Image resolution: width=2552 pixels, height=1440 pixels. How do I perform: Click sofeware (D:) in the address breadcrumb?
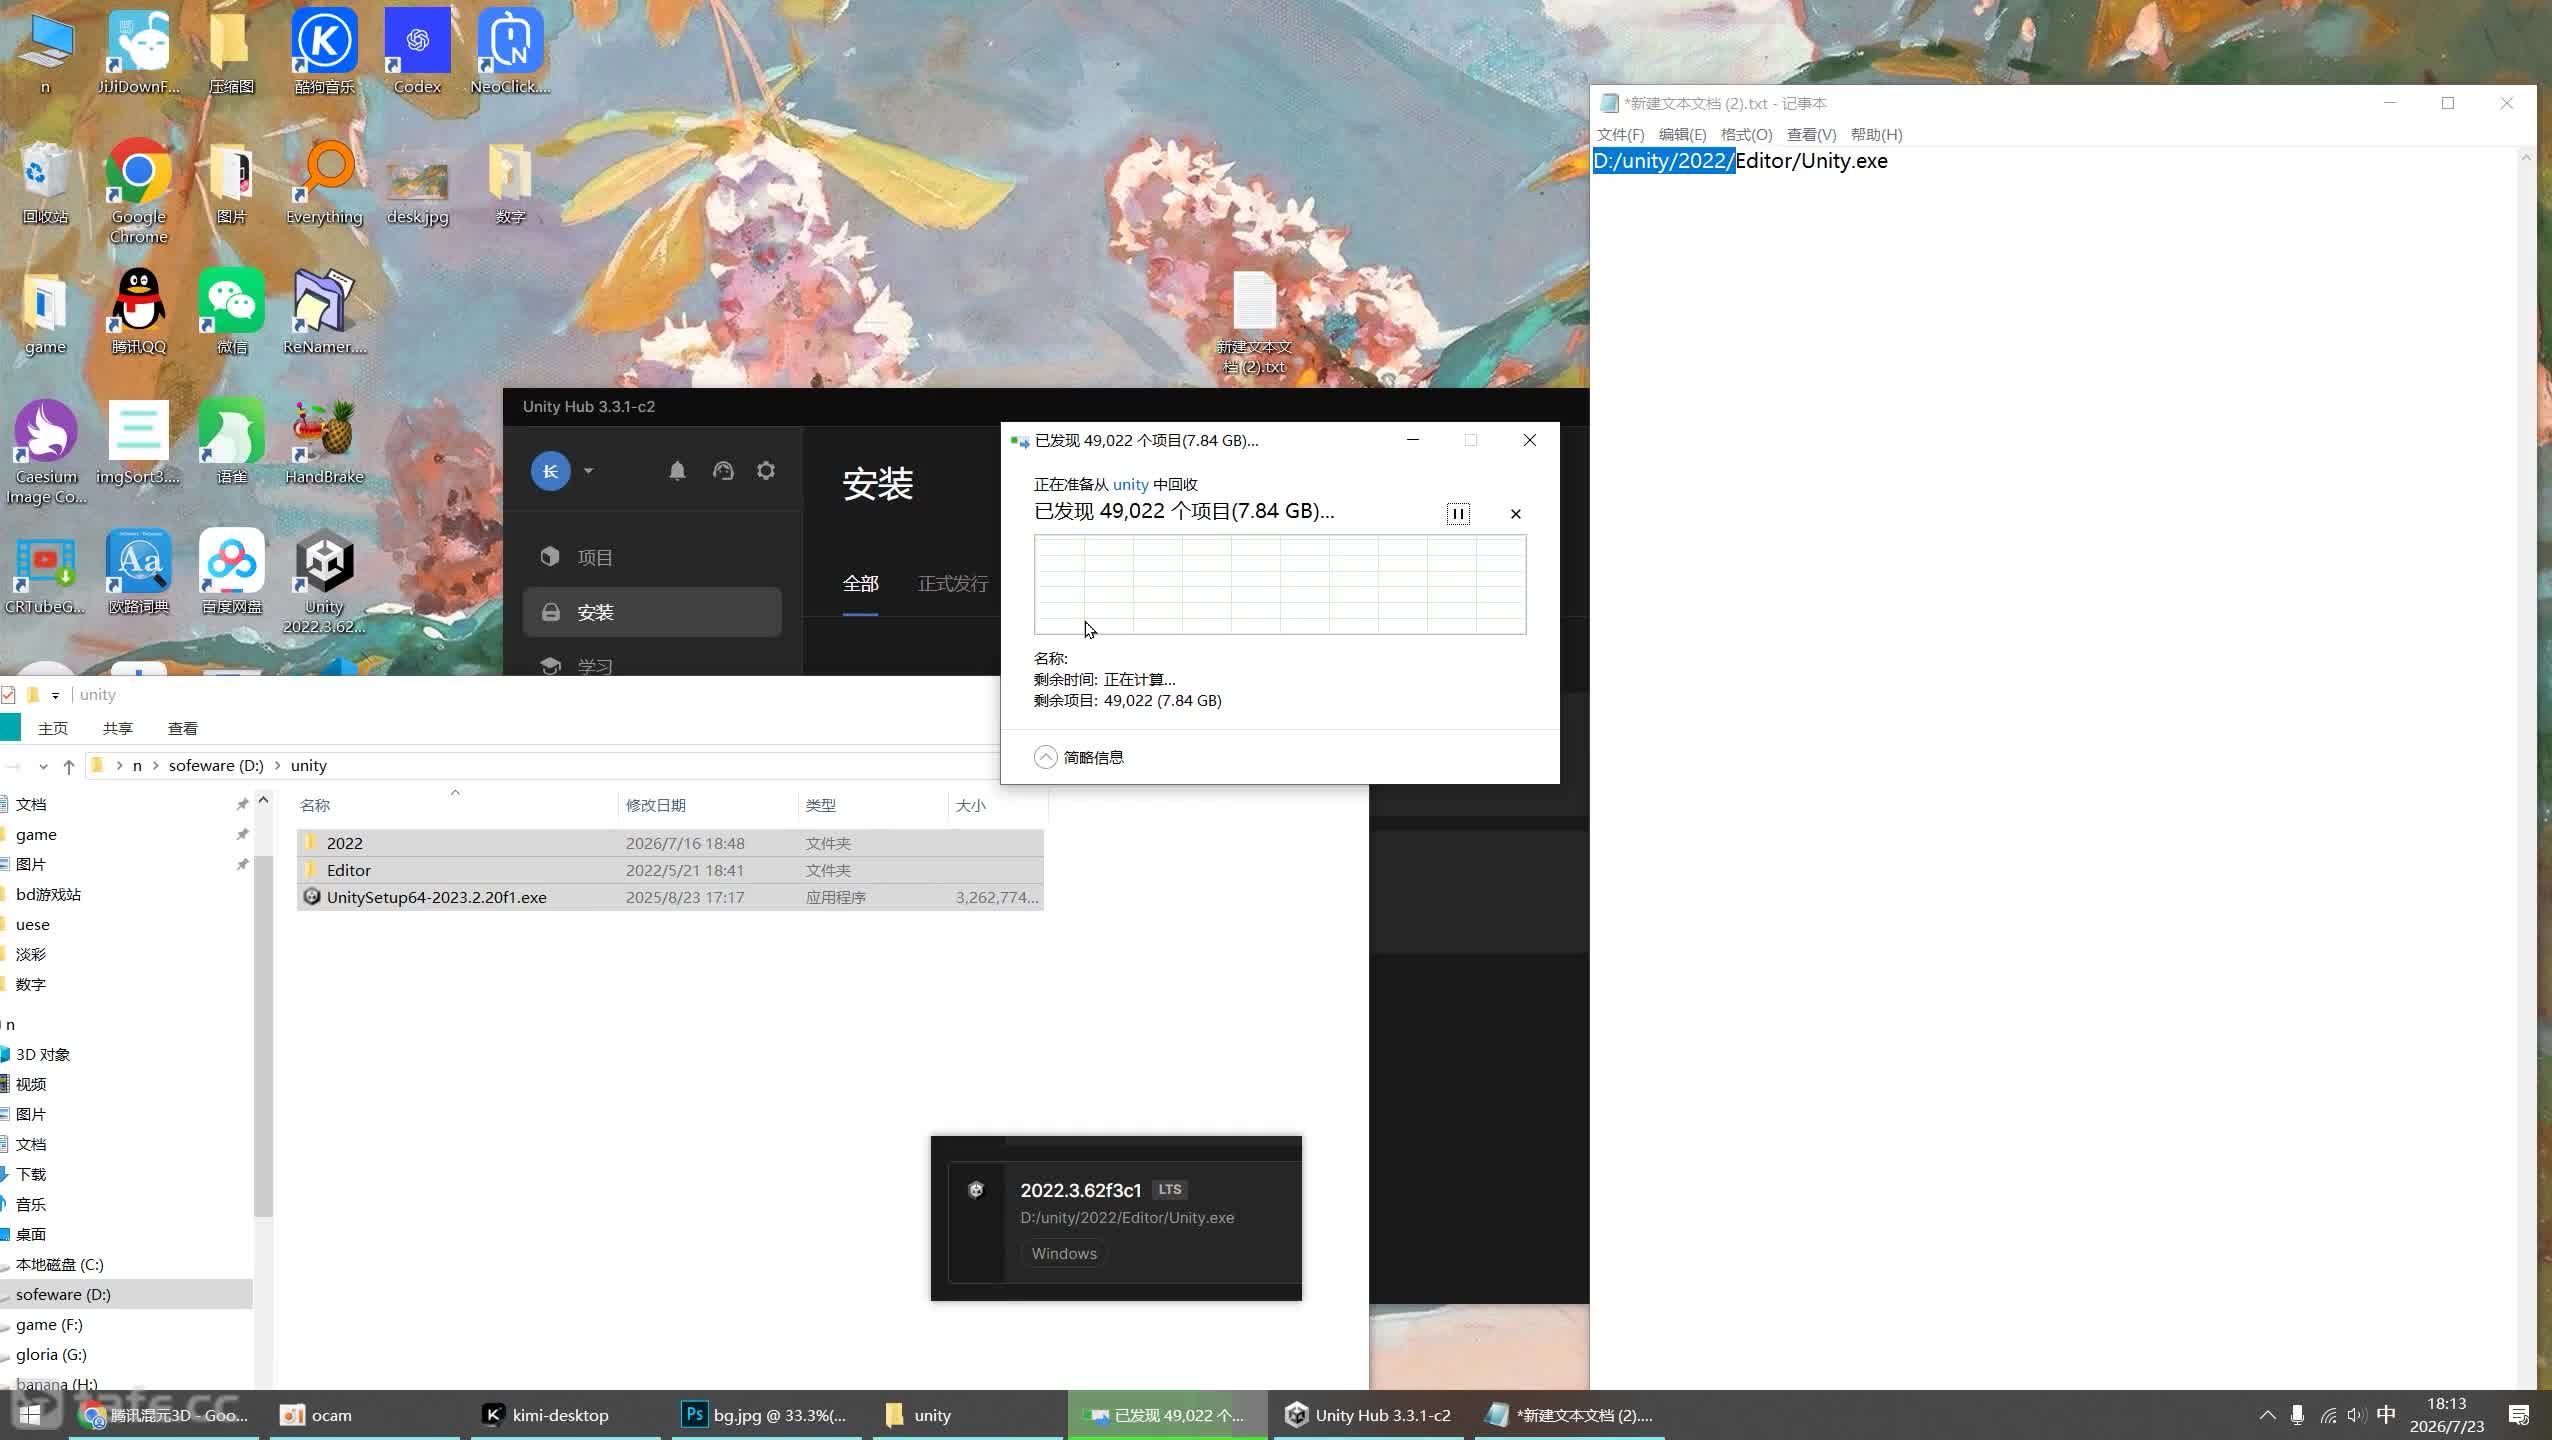216,766
